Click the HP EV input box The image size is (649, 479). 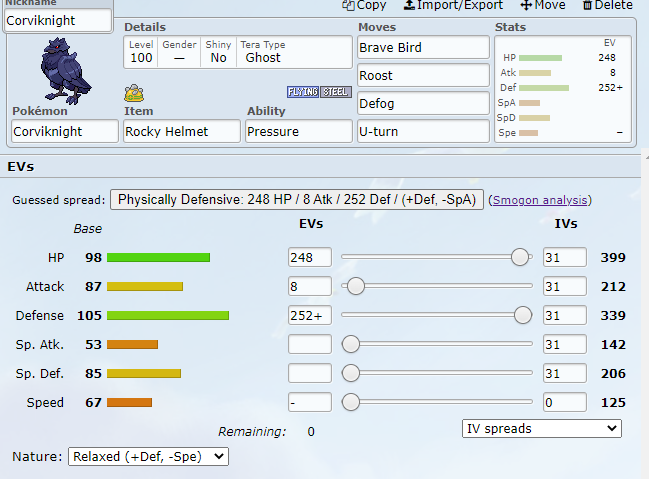[310, 257]
